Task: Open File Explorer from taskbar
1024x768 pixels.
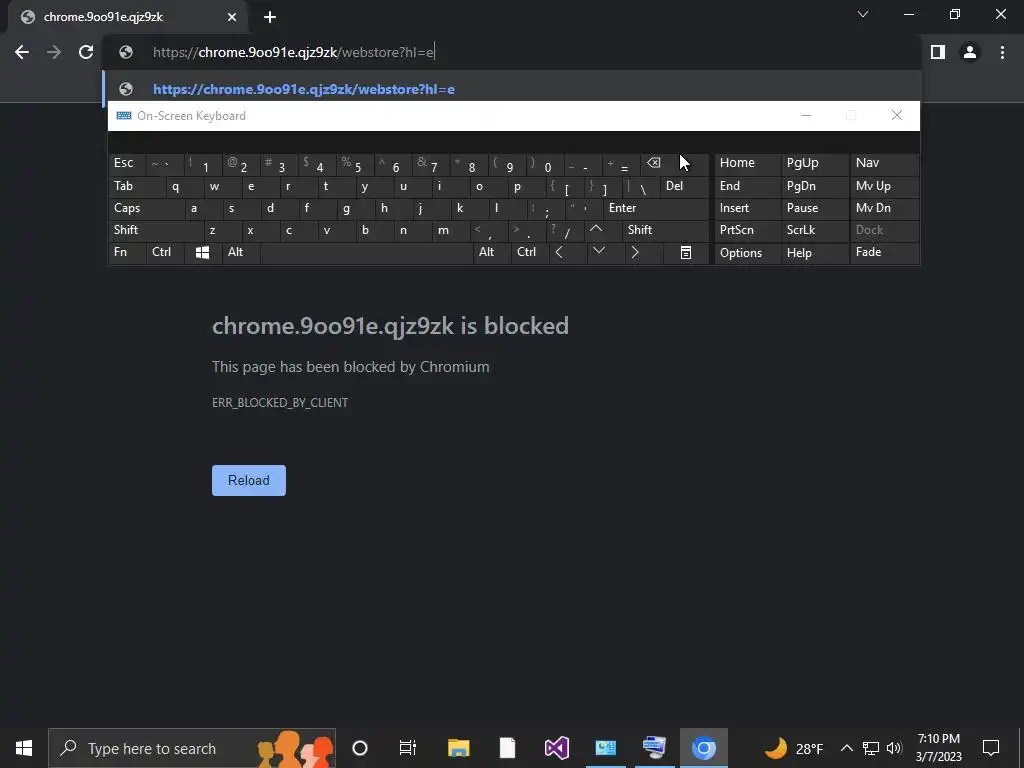Action: pyautogui.click(x=458, y=748)
